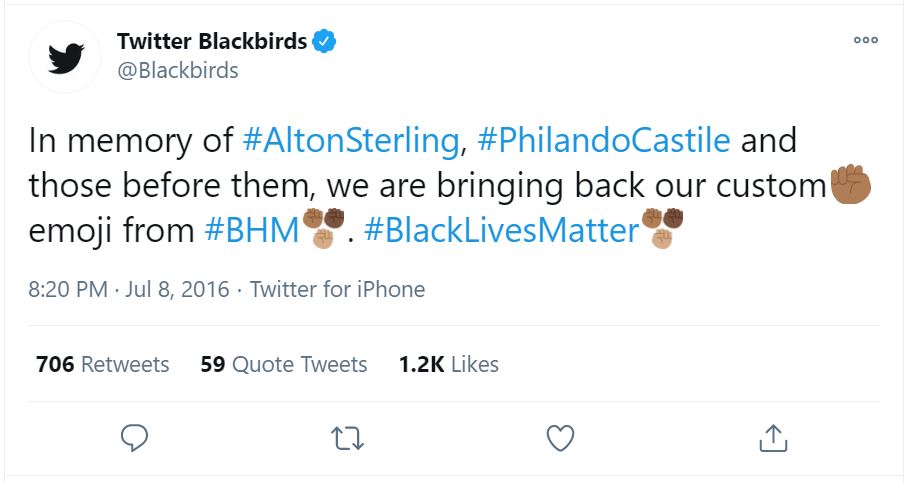
Task: View the 706 Retweets list
Action: [102, 364]
